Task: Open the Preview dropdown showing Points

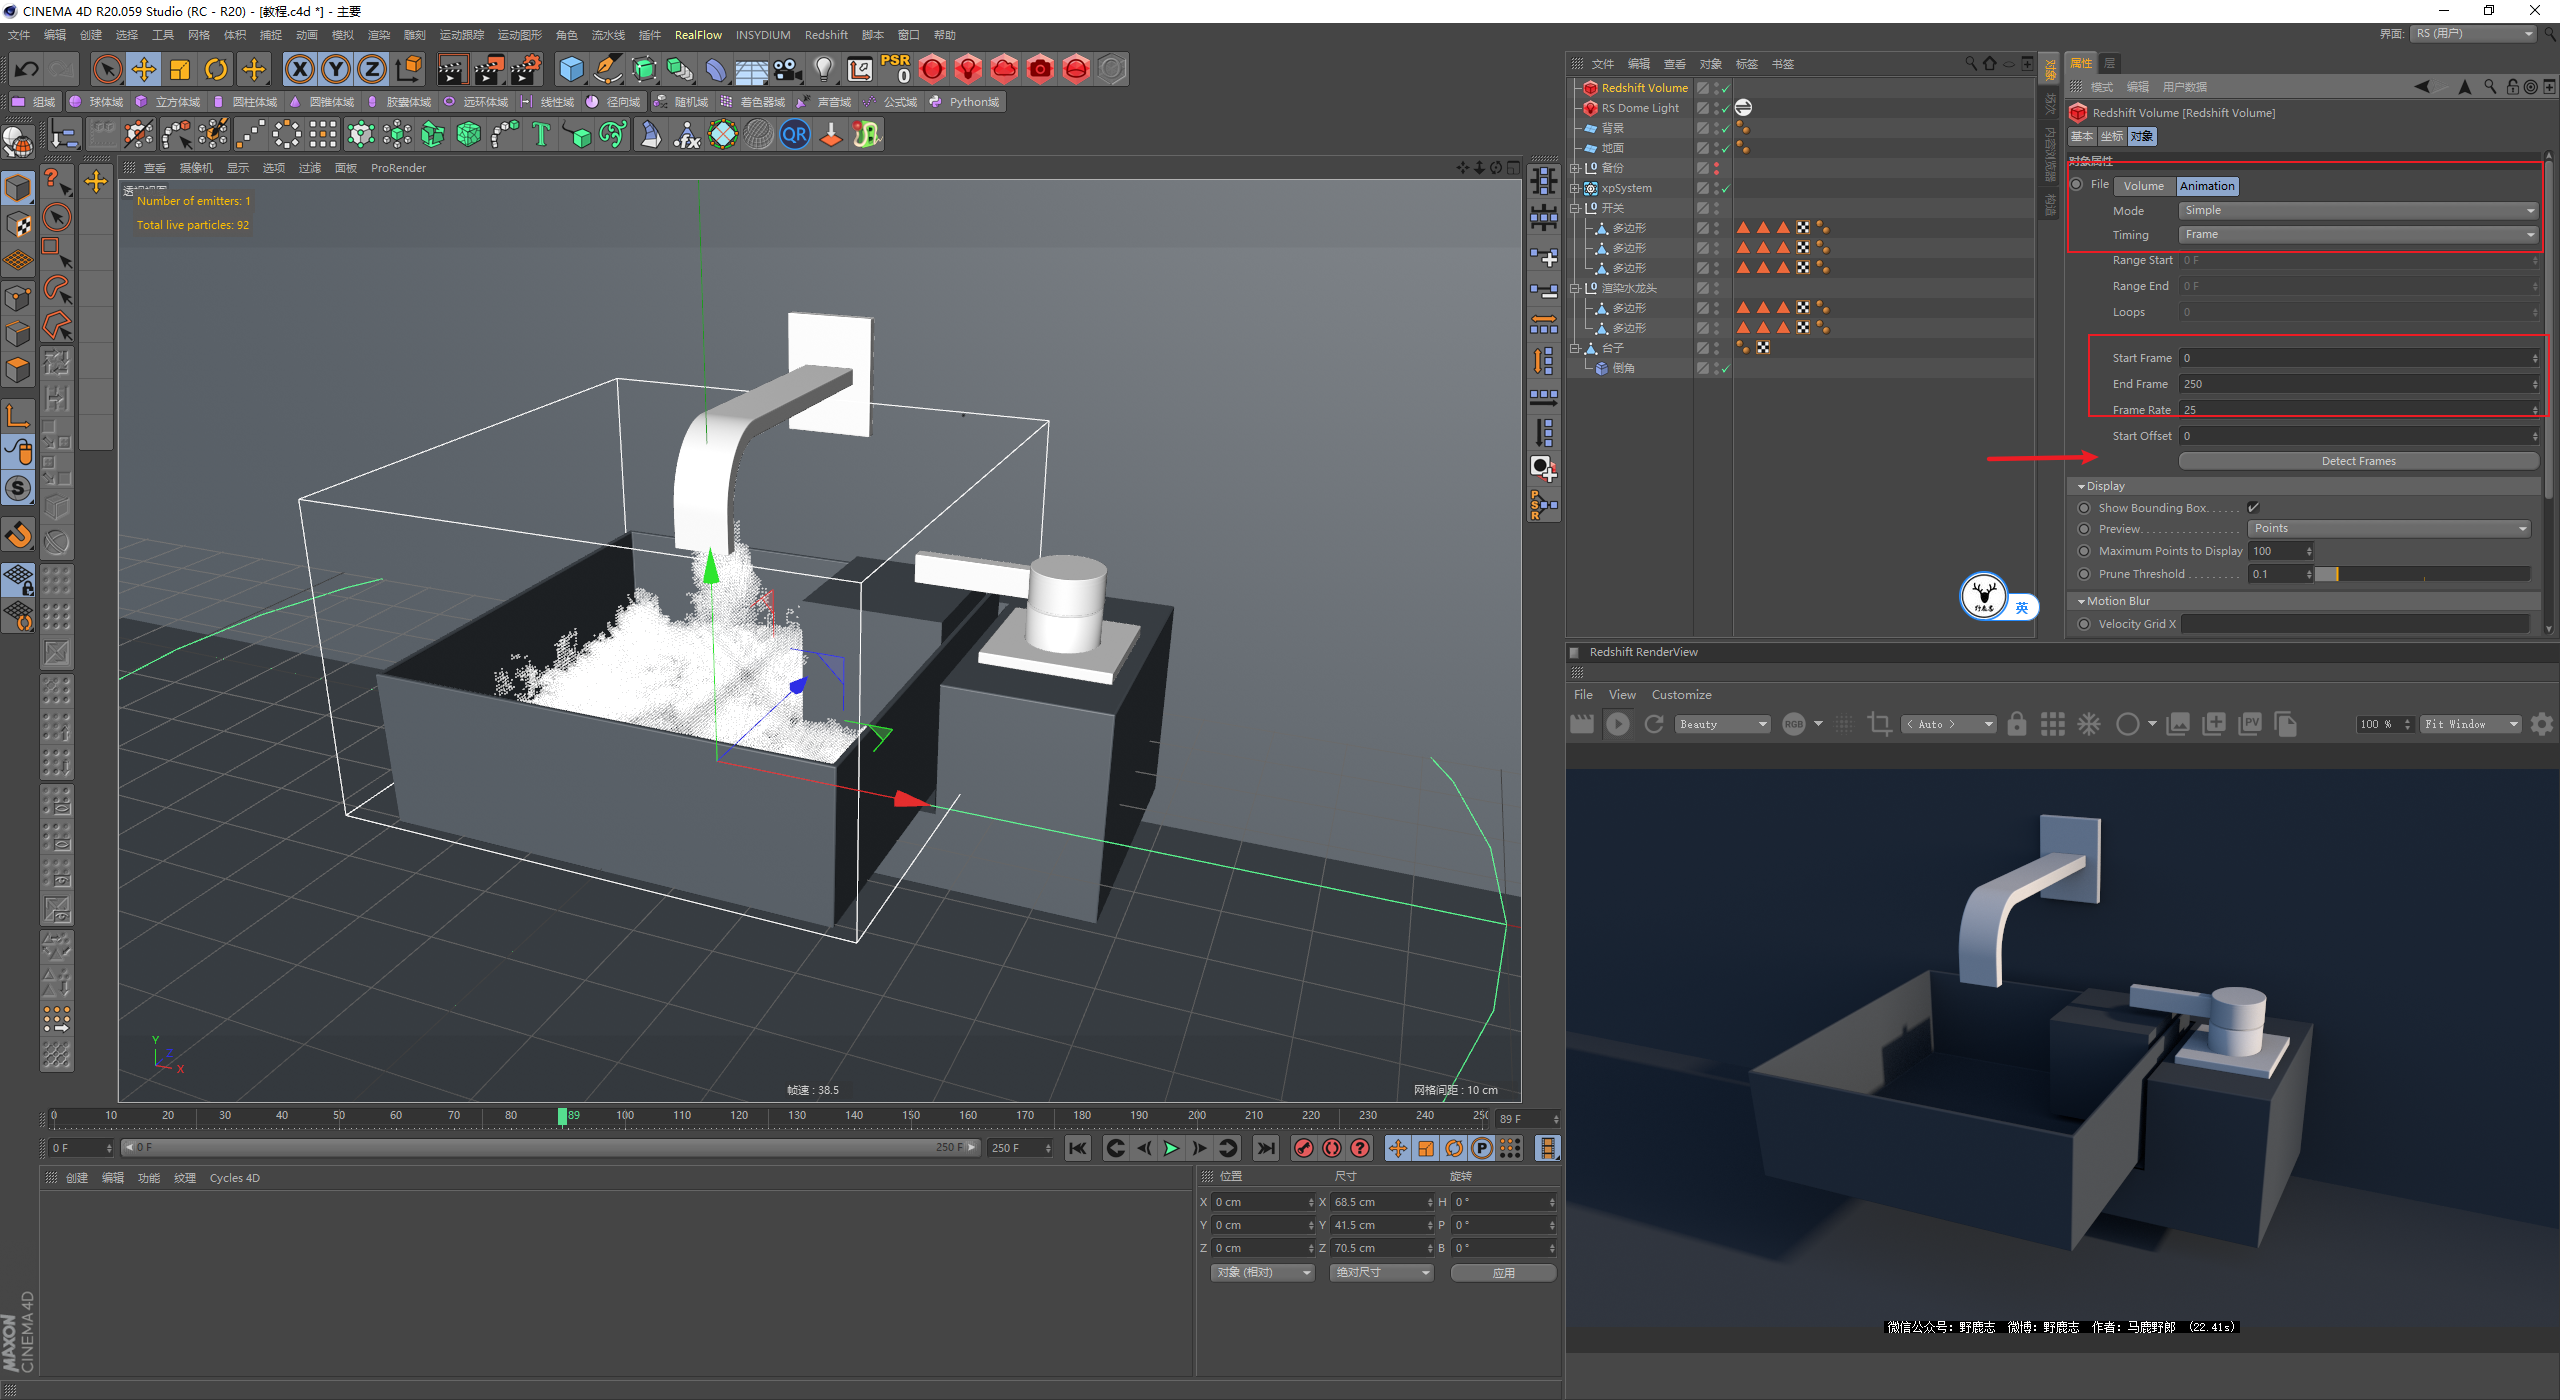Action: point(2389,529)
